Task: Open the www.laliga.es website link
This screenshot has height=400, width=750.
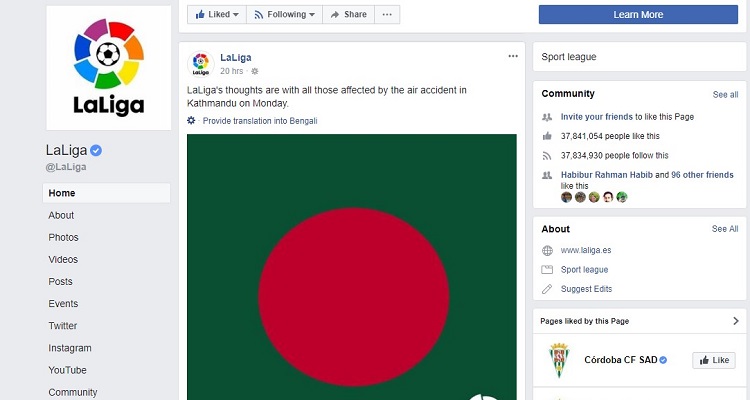Action: 585,251
